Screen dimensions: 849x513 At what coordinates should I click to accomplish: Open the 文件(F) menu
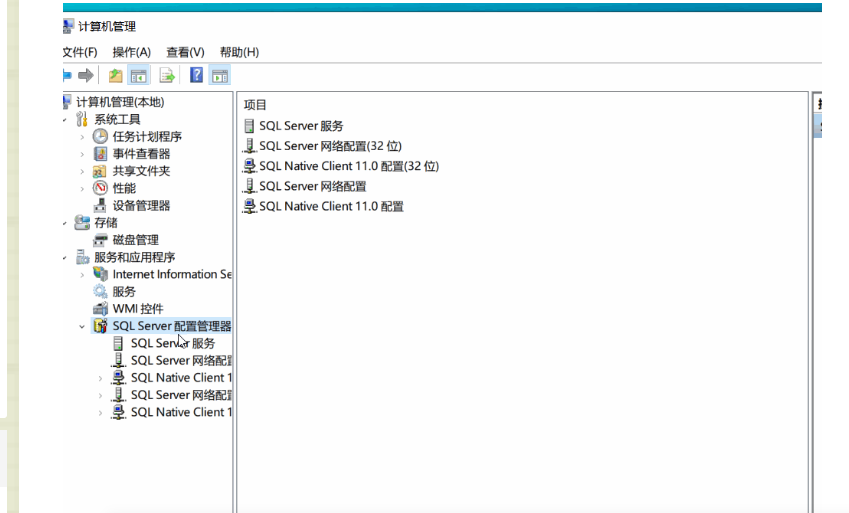pos(80,53)
